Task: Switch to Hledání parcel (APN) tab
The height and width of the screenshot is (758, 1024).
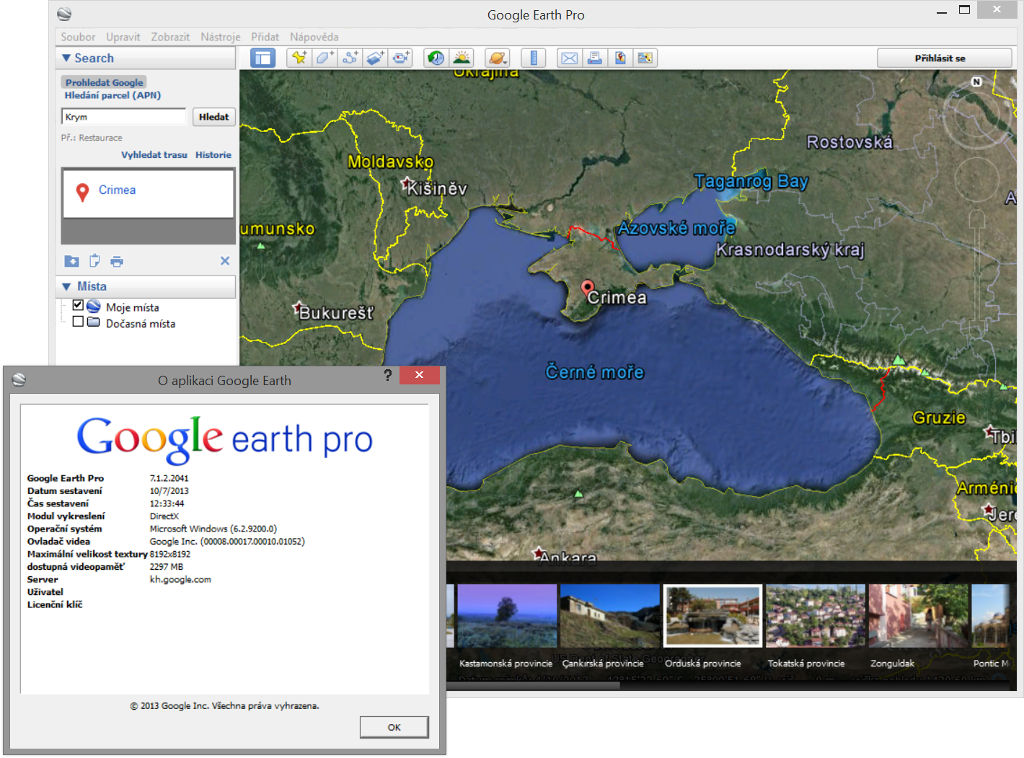Action: pos(112,95)
